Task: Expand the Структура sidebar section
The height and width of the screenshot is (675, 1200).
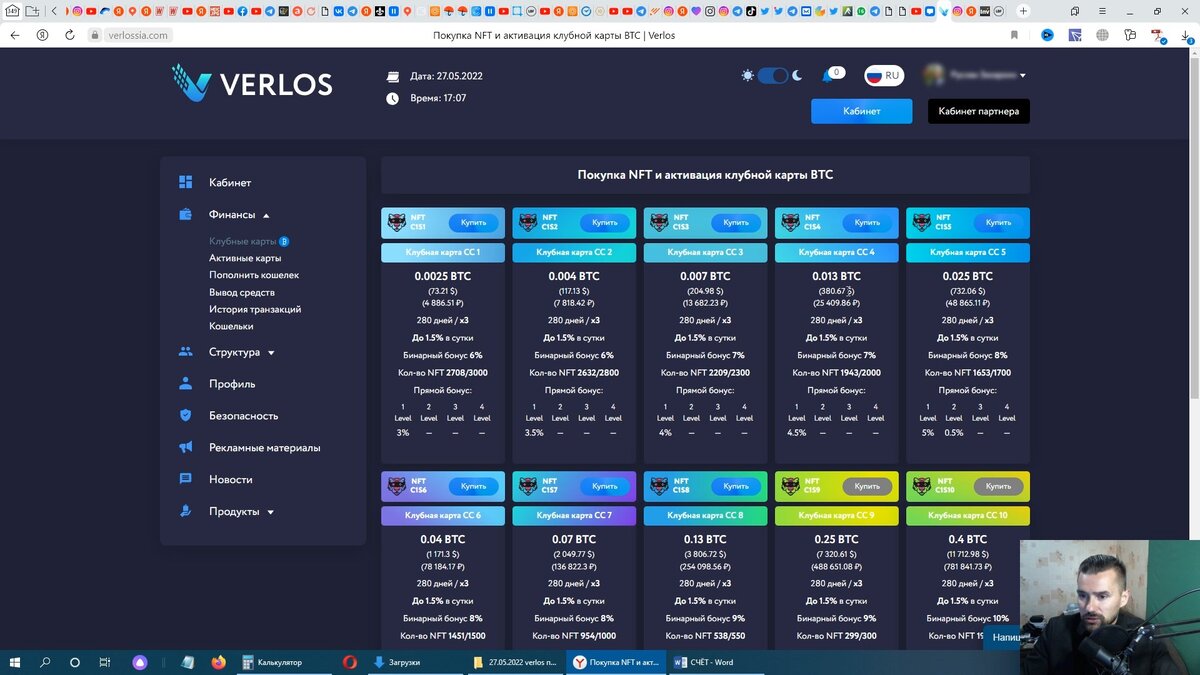Action: tap(242, 352)
